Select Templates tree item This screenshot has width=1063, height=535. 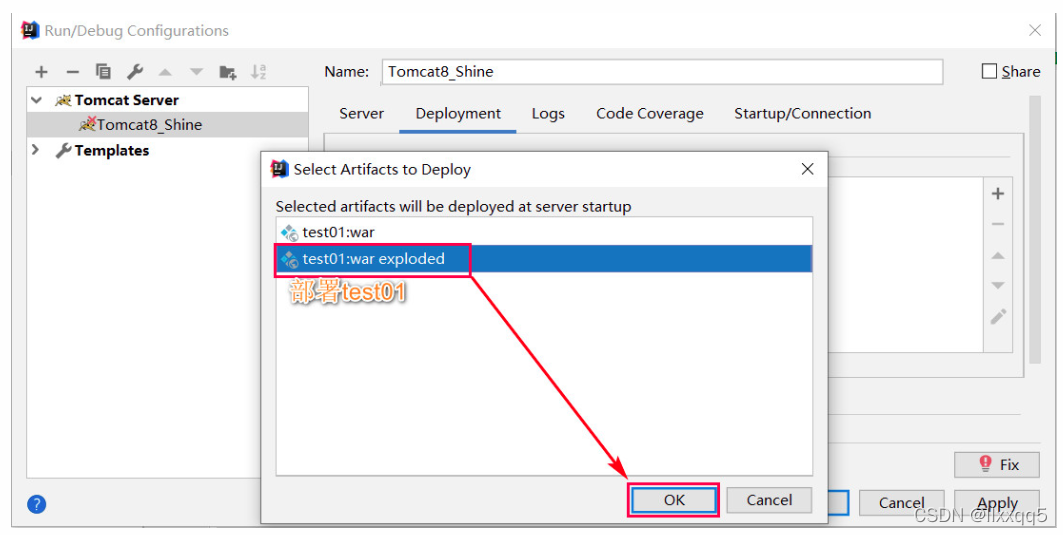click(x=111, y=151)
